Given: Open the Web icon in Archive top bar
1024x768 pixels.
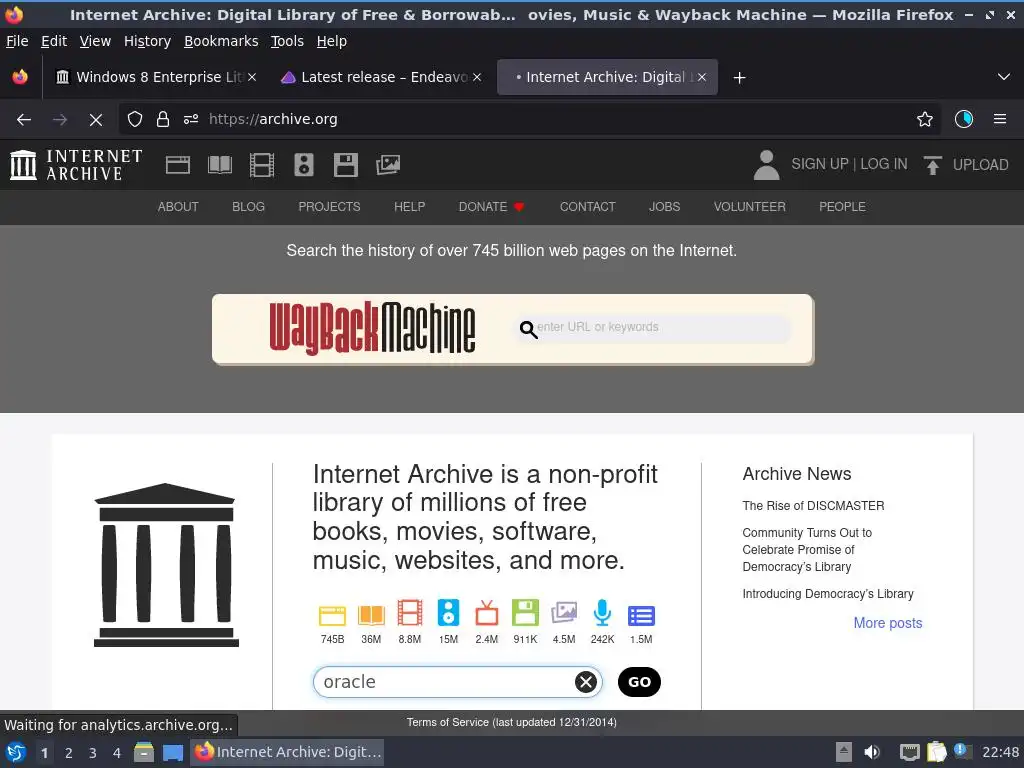Looking at the screenshot, I should point(178,165).
